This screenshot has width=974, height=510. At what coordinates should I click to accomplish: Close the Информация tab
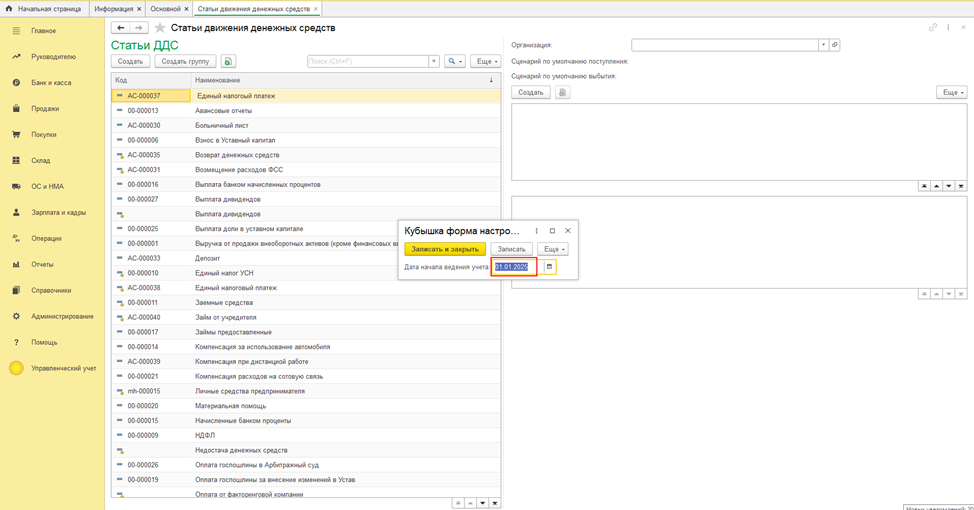coord(139,9)
